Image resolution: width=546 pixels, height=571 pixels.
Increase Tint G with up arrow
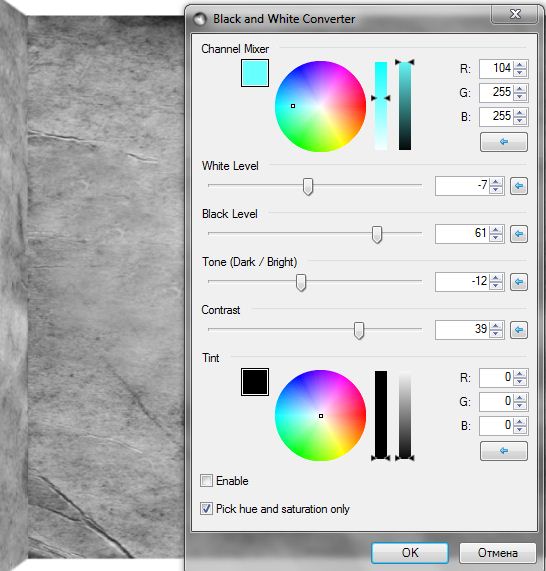click(520, 398)
